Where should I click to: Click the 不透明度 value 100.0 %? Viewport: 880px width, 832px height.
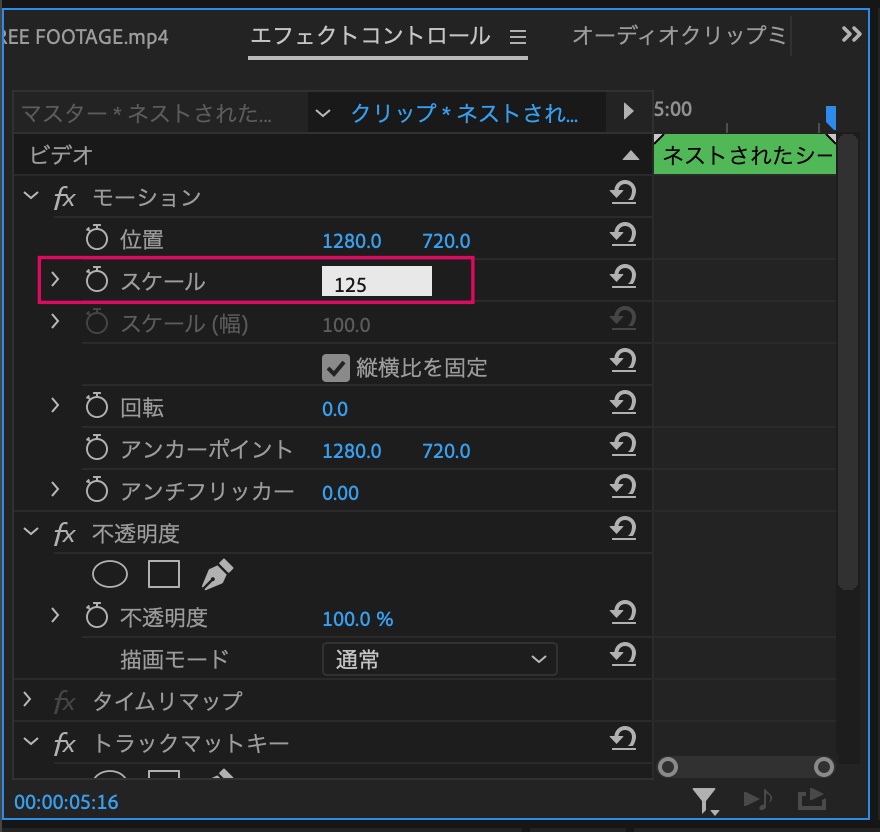tap(358, 619)
